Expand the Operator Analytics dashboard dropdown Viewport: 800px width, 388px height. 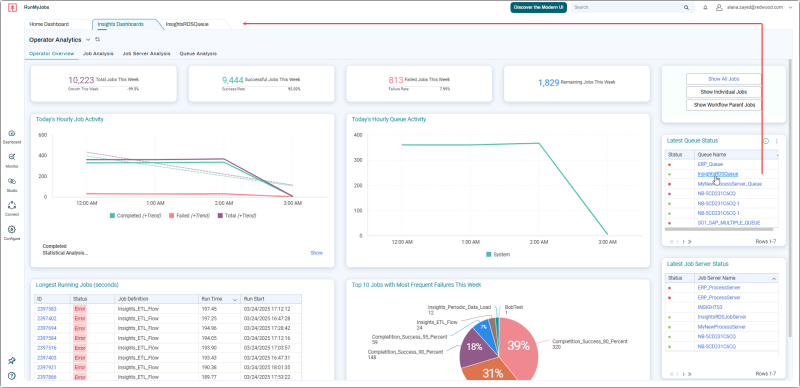pos(88,39)
